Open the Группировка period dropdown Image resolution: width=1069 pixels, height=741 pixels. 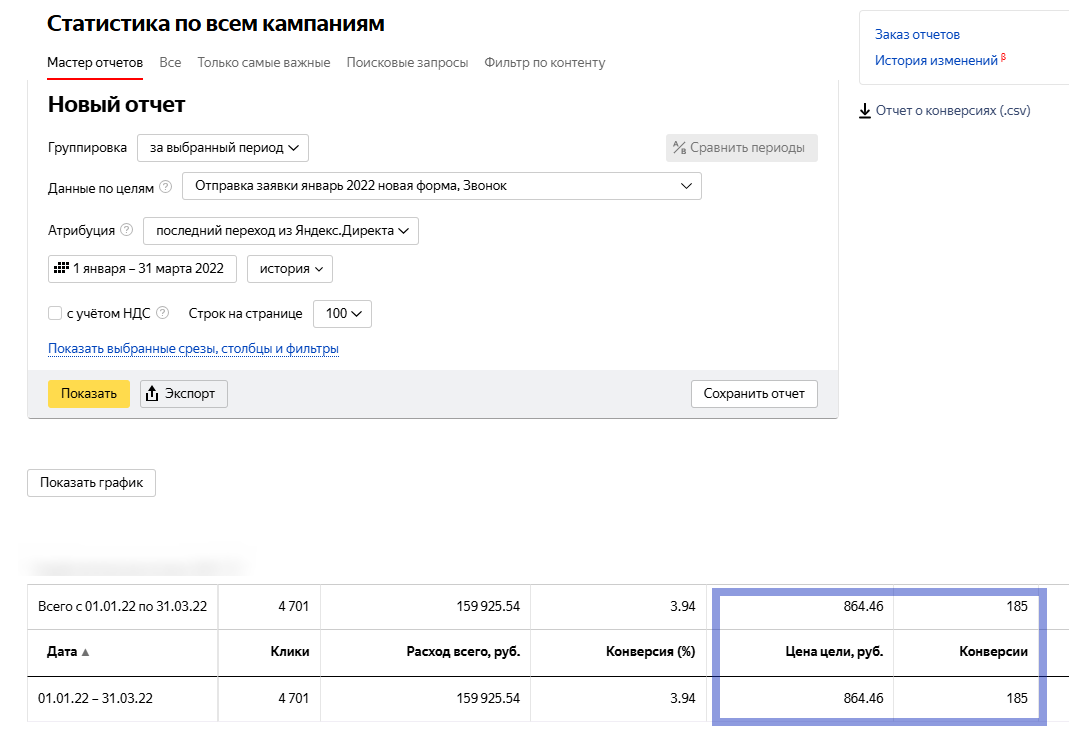[223, 148]
